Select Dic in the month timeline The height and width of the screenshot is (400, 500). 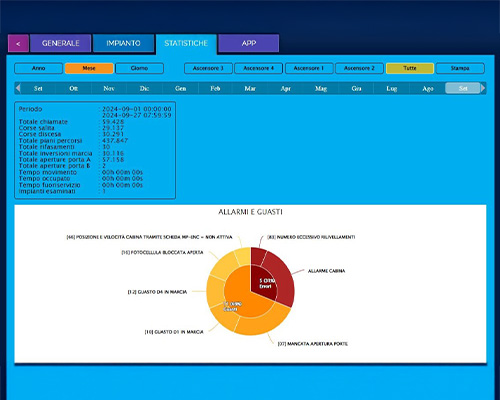[x=144, y=88]
